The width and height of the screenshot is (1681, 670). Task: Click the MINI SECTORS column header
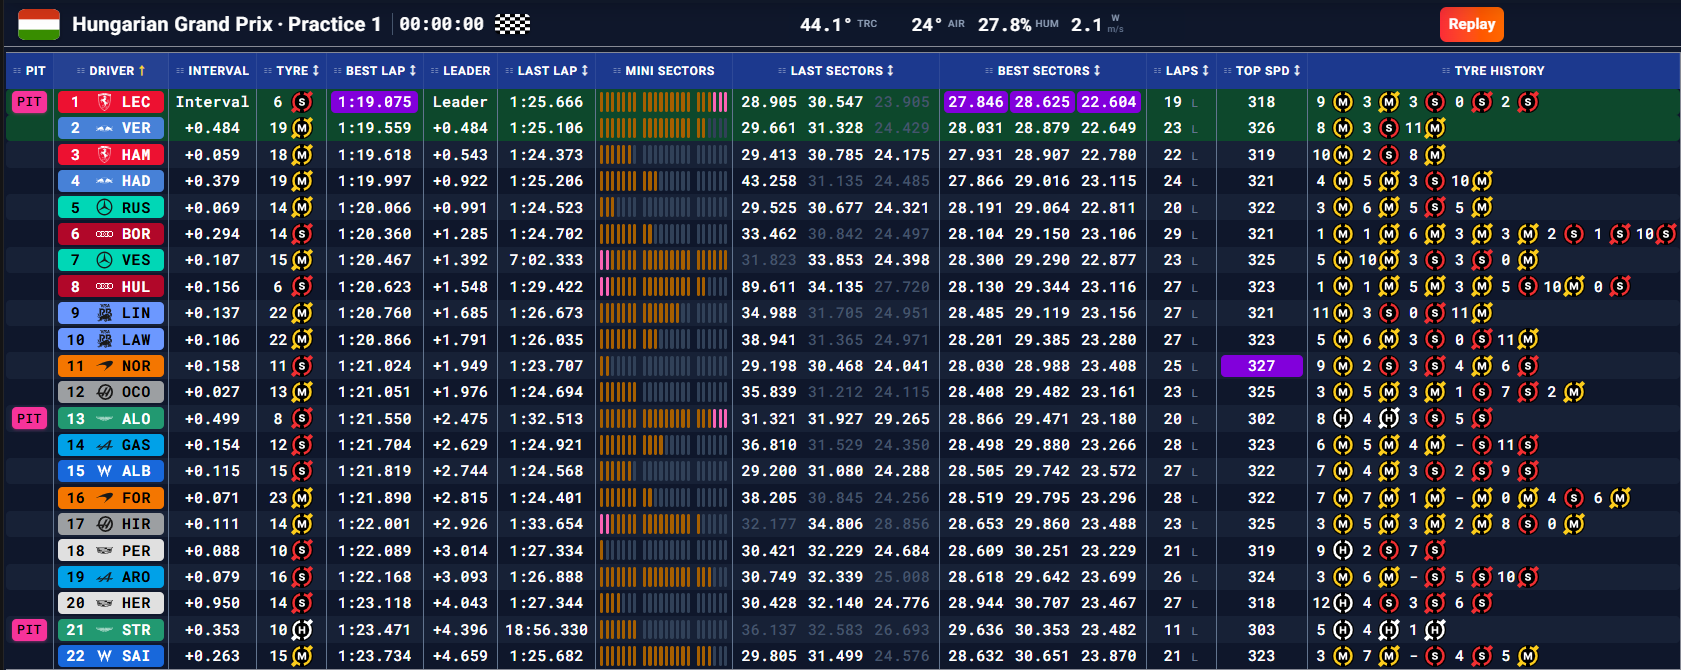click(664, 71)
